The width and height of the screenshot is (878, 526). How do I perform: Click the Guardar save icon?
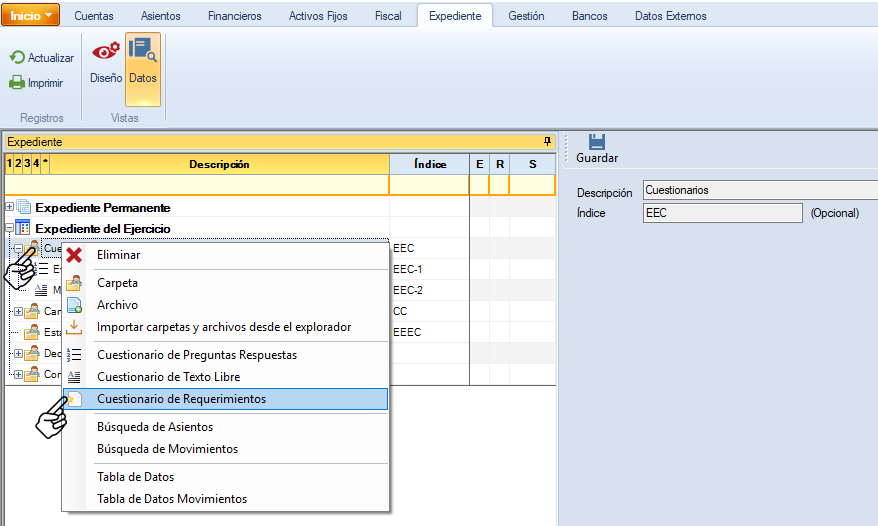pyautogui.click(x=597, y=142)
